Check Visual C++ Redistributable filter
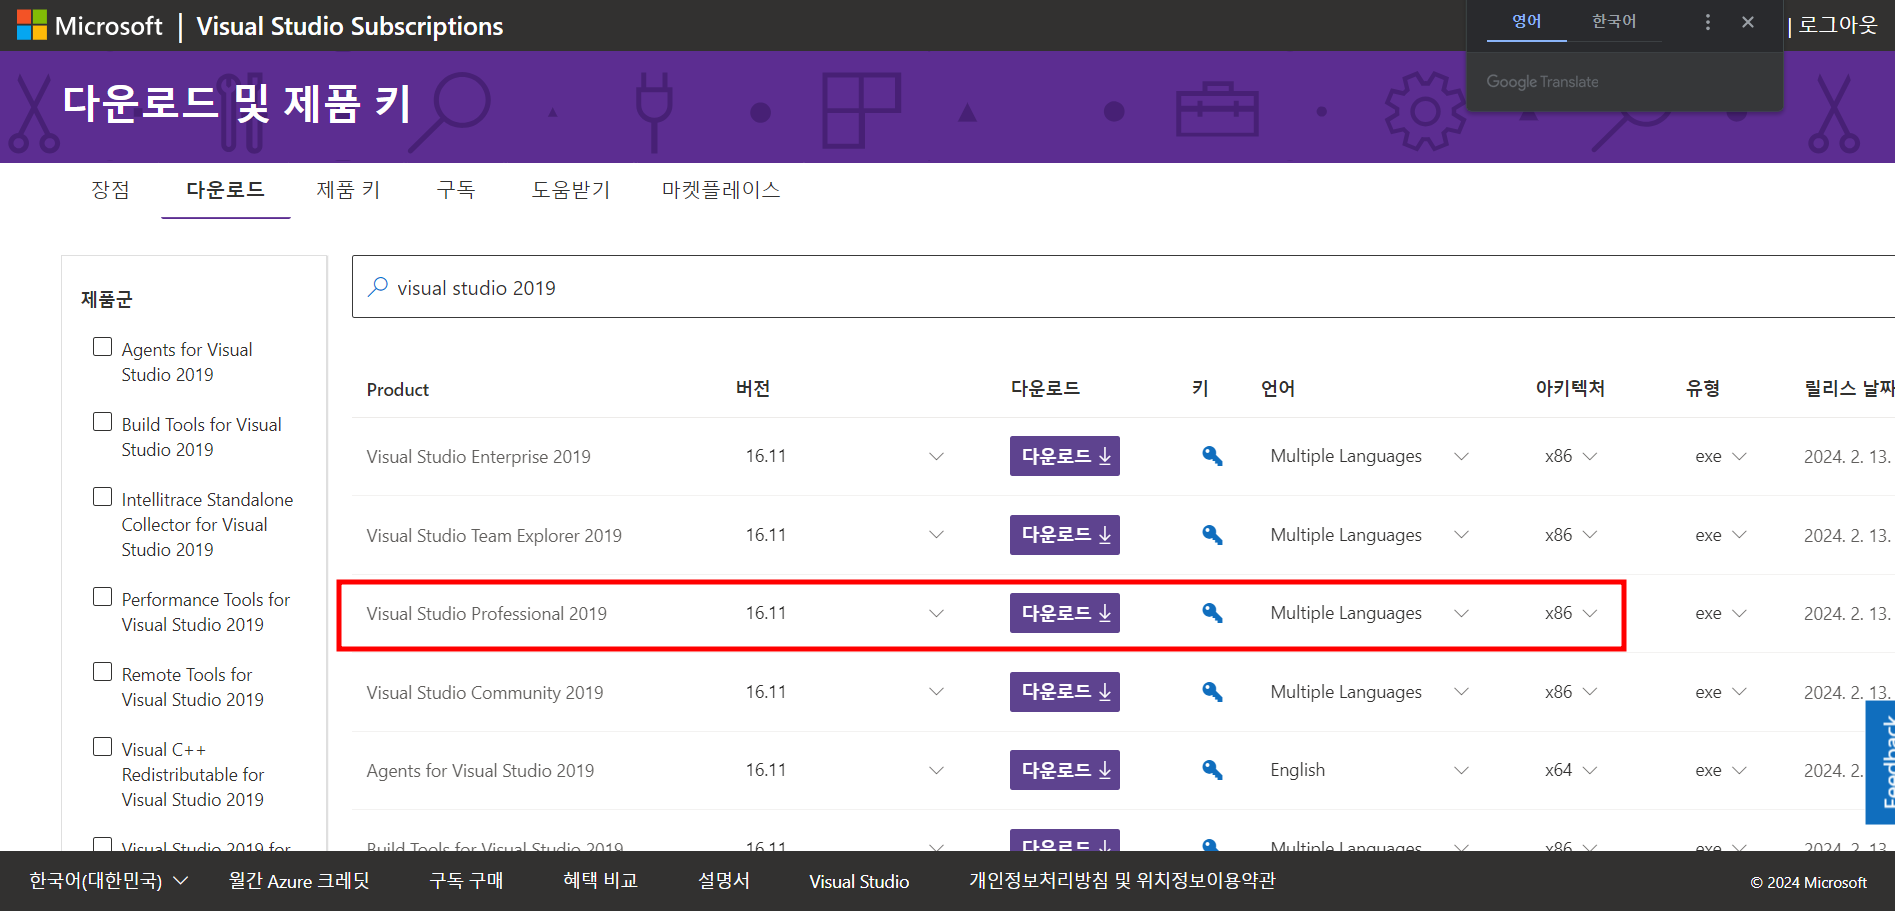 (x=102, y=747)
